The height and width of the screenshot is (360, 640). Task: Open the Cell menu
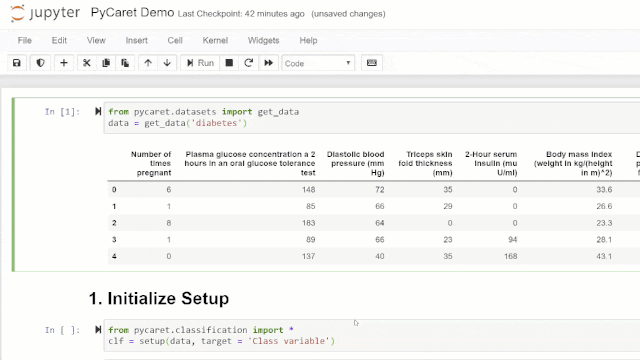175,40
